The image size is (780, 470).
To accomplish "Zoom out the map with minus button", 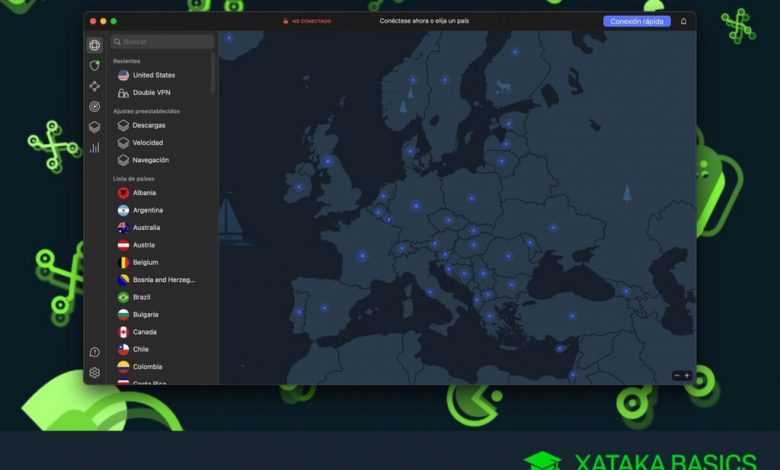I will 677,376.
